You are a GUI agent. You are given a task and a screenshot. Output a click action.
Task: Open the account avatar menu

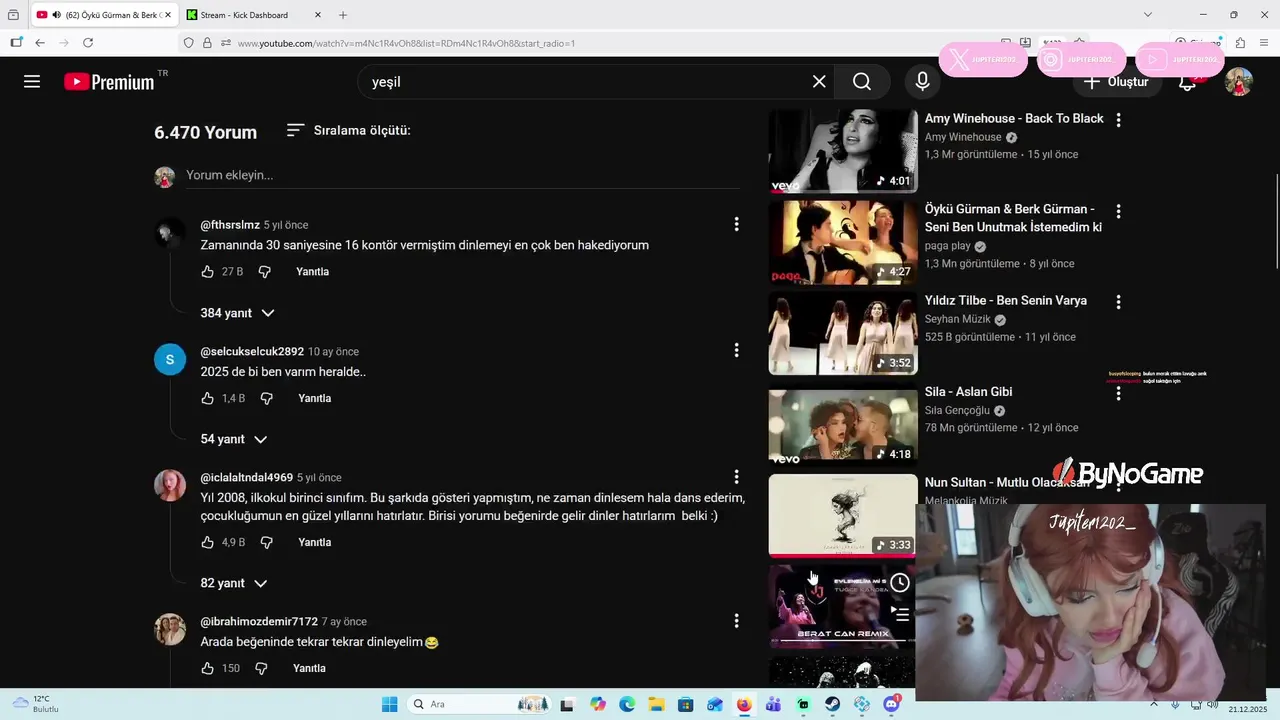click(x=1239, y=82)
